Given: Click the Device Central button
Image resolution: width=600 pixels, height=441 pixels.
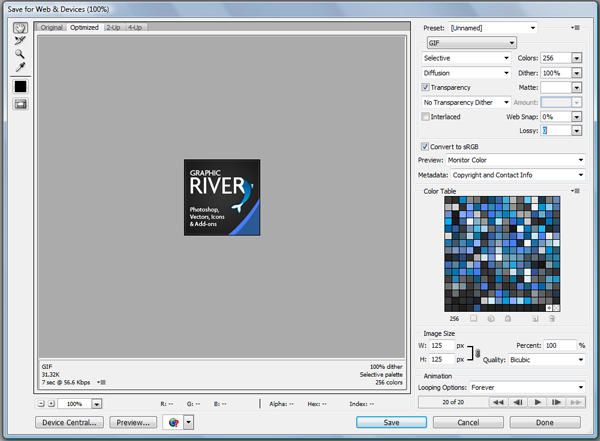Looking at the screenshot, I should click(x=69, y=422).
